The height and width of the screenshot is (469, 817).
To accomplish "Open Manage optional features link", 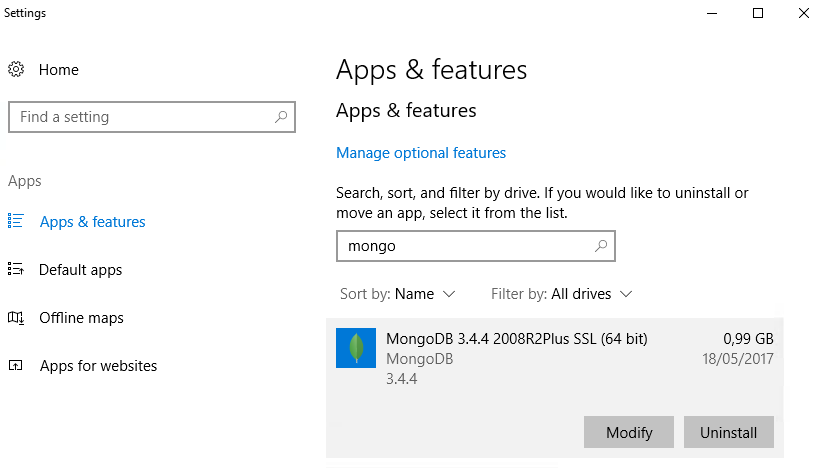I will pyautogui.click(x=420, y=153).
